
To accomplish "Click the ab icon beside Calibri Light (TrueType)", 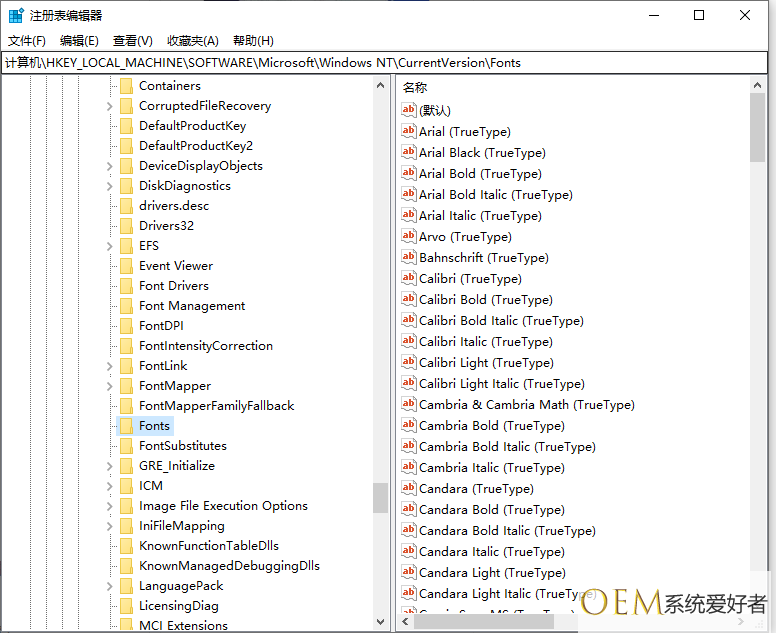I will [408, 362].
